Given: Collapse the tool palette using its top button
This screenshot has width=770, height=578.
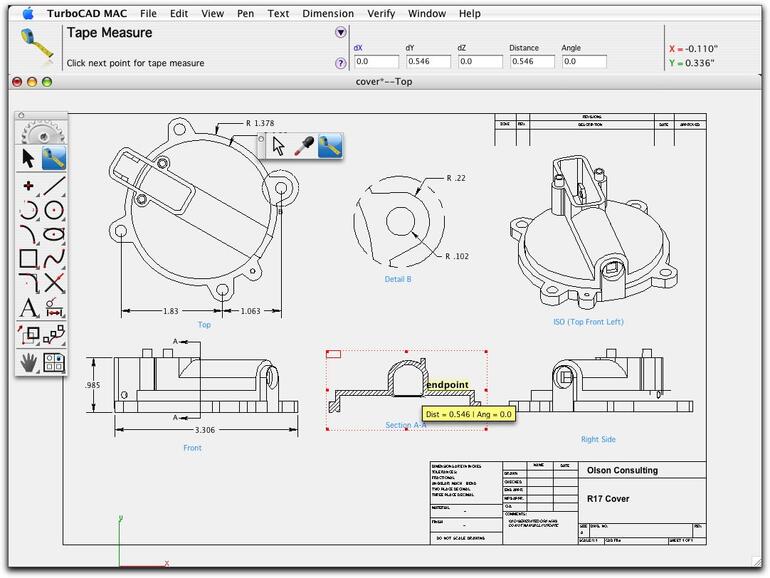Looking at the screenshot, I should (x=23, y=116).
